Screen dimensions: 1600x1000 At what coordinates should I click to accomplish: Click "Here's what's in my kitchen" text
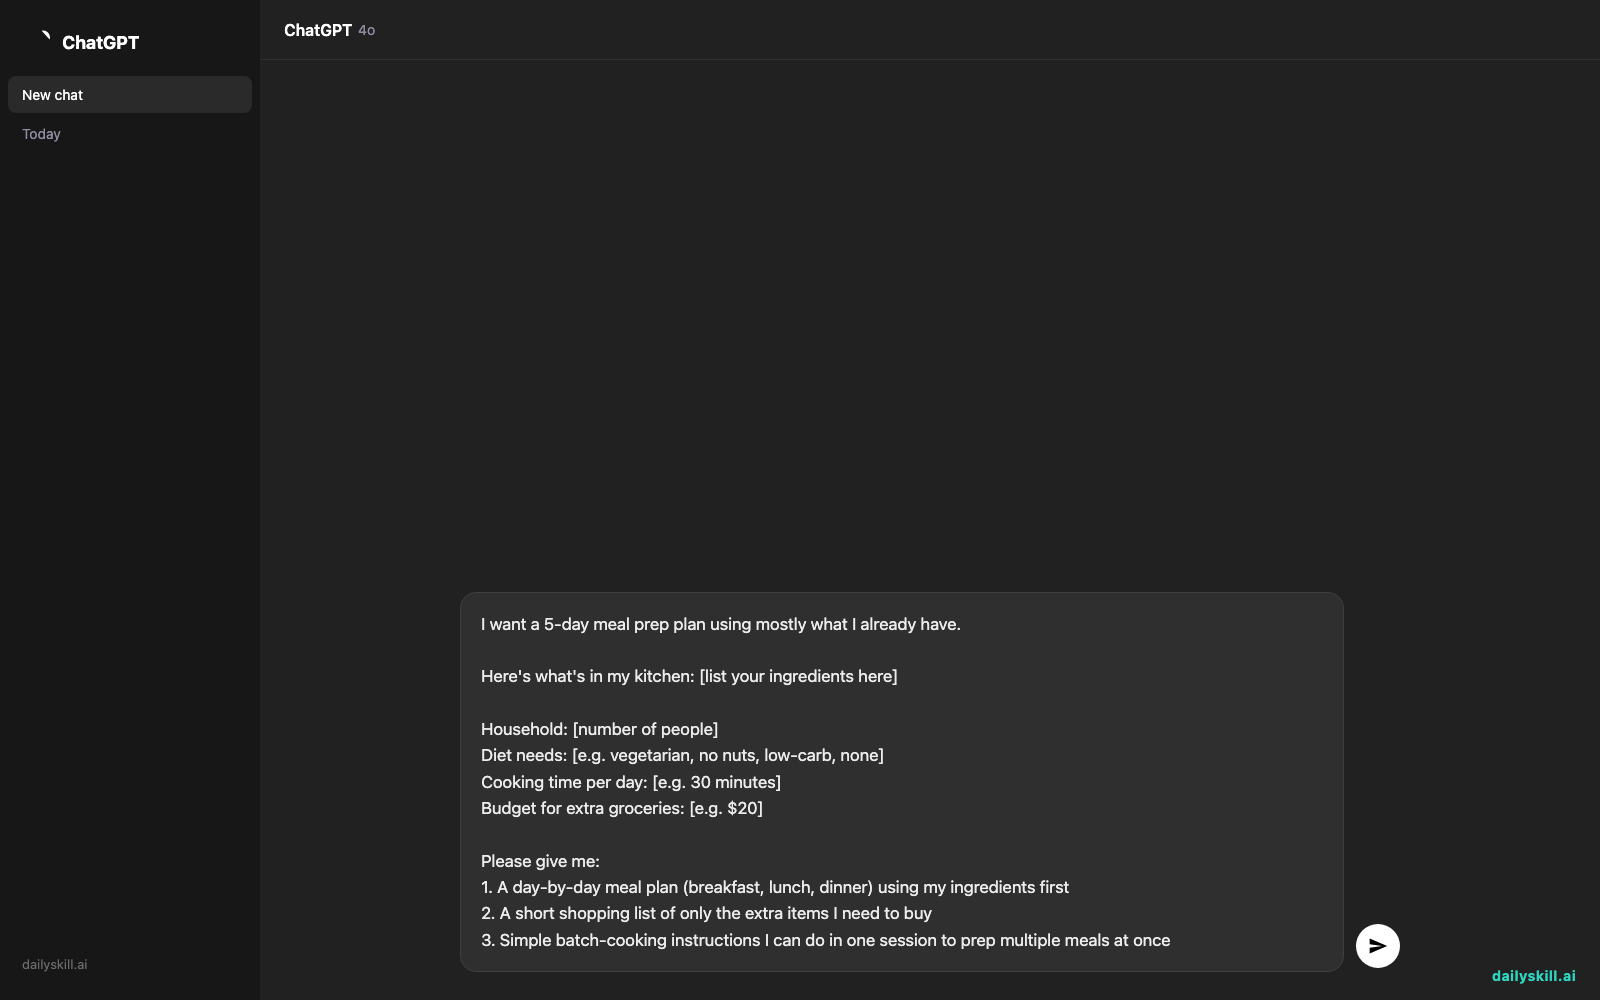587,676
